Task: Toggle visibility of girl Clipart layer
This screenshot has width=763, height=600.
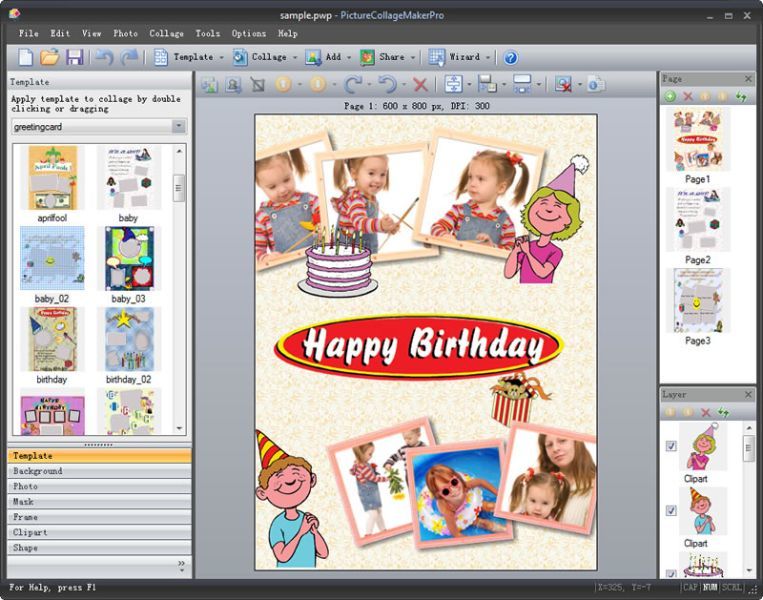Action: click(671, 446)
